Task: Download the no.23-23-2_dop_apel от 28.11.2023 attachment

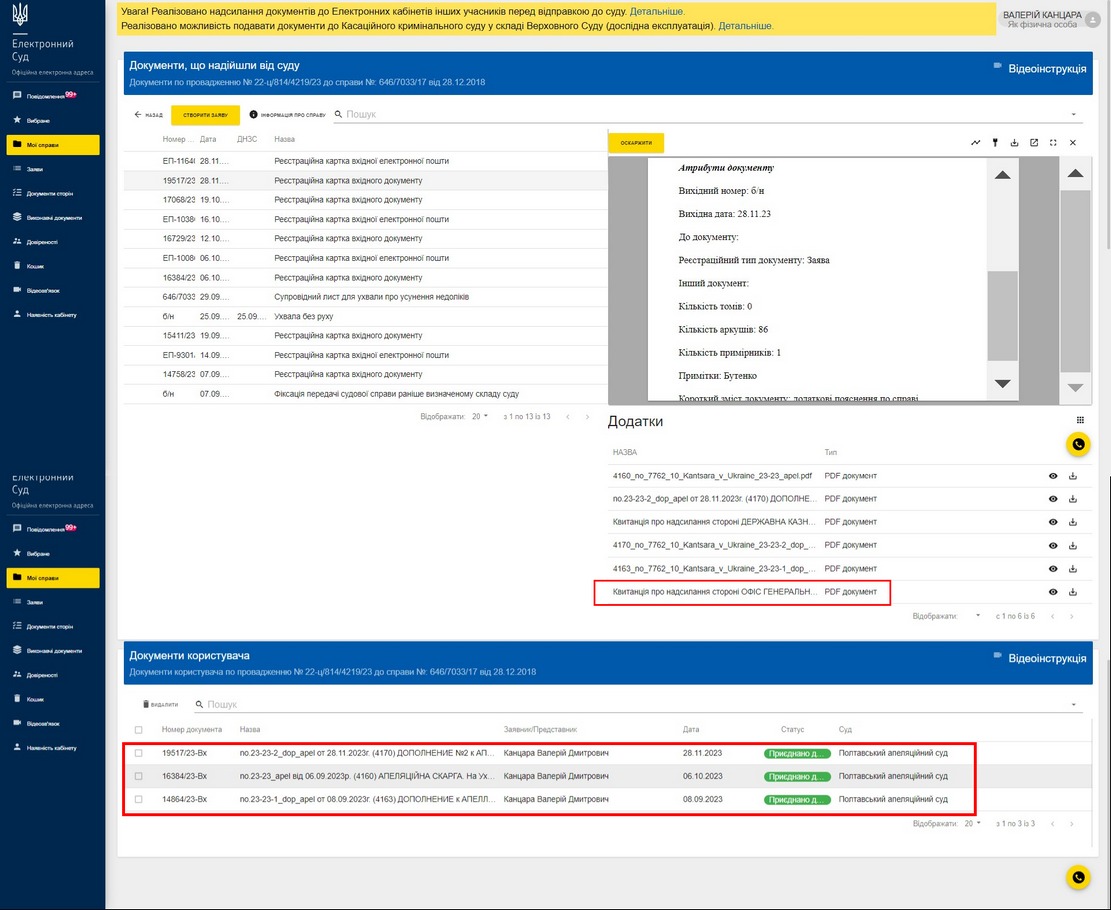Action: point(1073,499)
